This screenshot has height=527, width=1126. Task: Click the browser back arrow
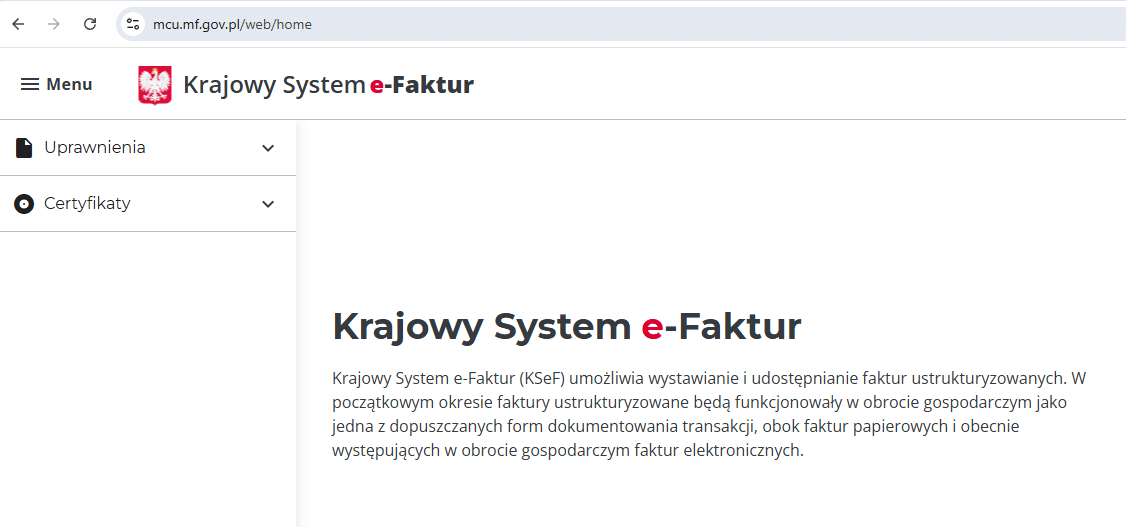point(18,24)
